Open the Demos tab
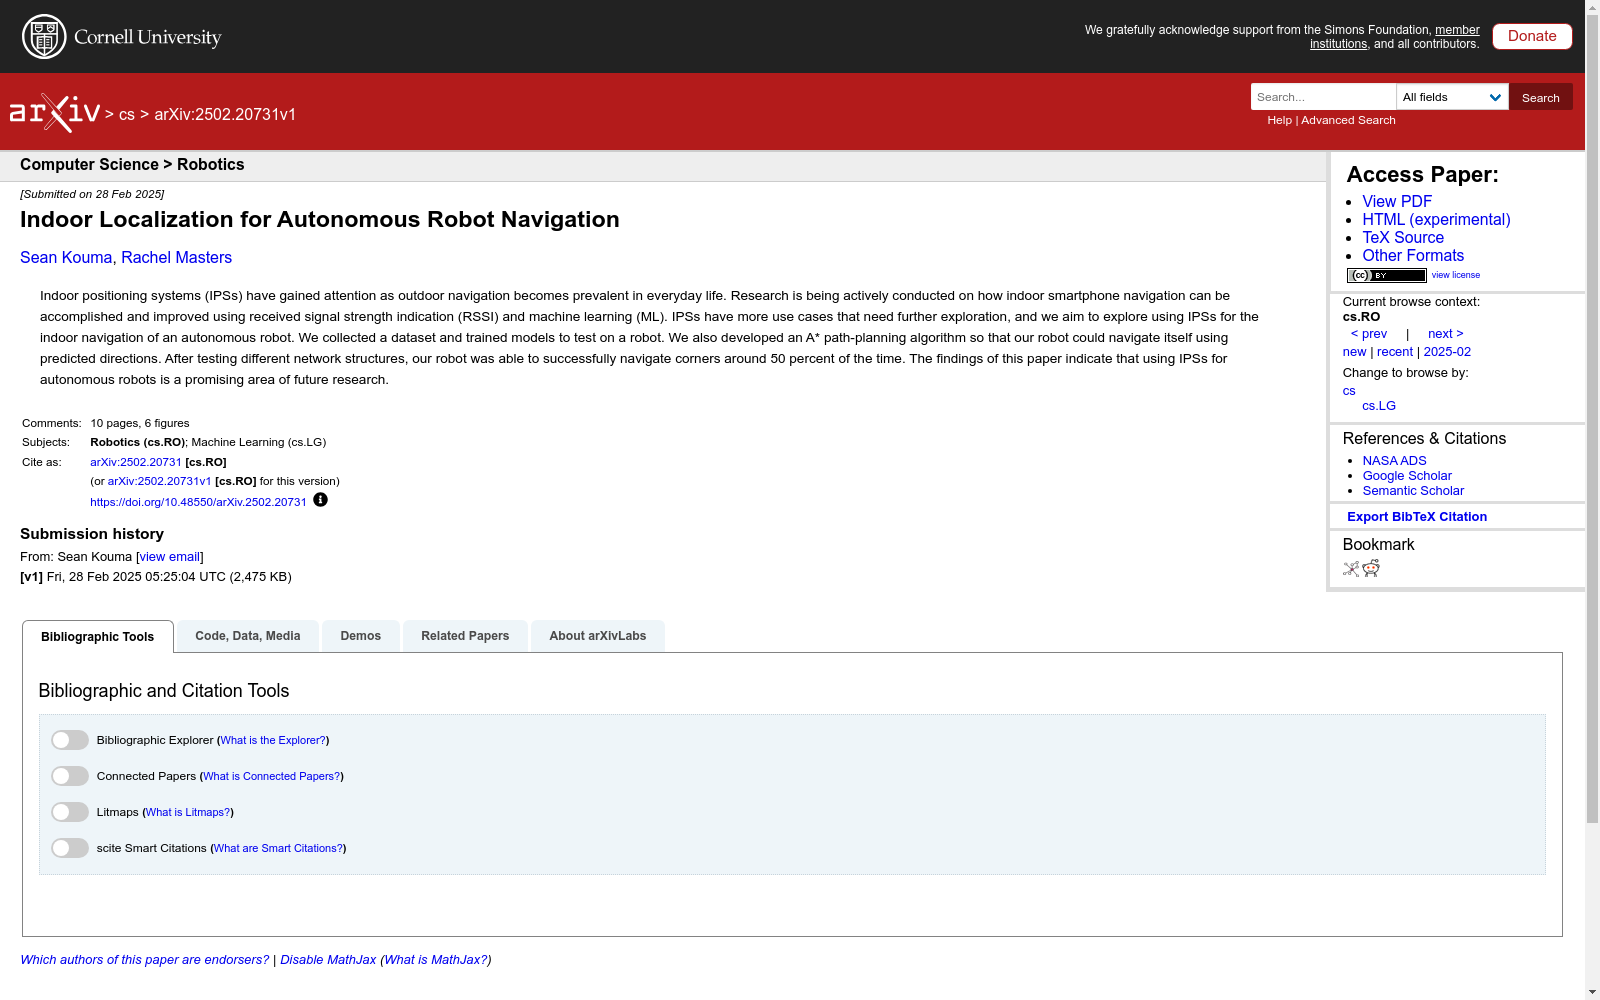This screenshot has width=1600, height=1000. coord(361,636)
